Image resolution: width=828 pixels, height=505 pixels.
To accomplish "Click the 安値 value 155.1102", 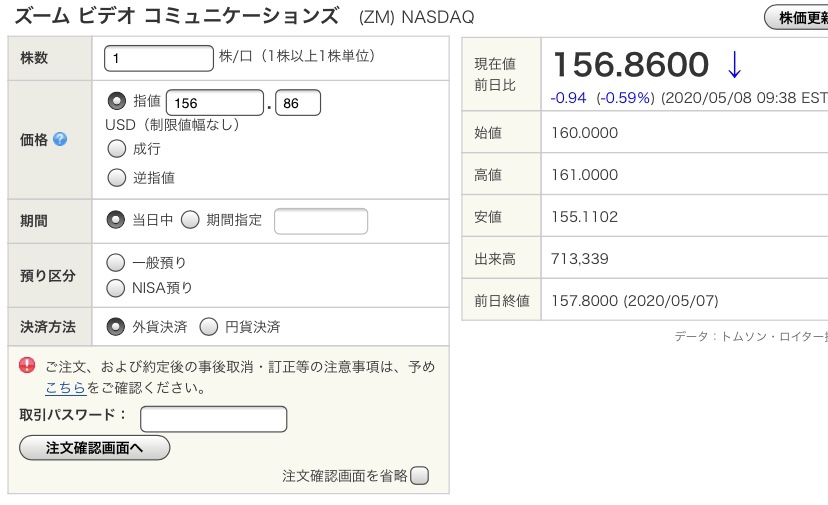I will 585,217.
